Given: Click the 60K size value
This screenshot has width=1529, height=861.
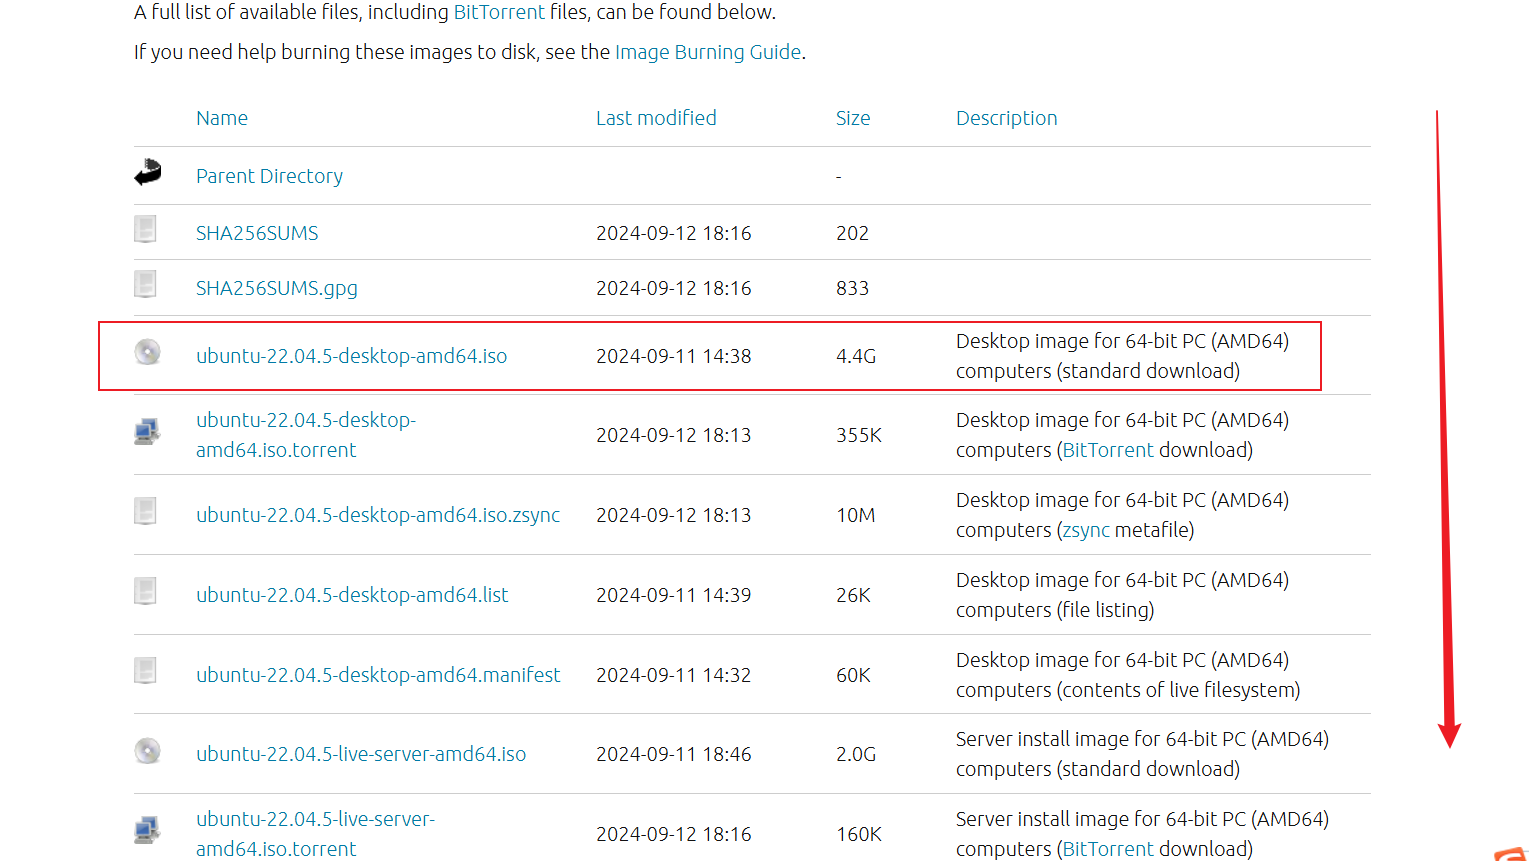Looking at the screenshot, I should (x=853, y=675).
